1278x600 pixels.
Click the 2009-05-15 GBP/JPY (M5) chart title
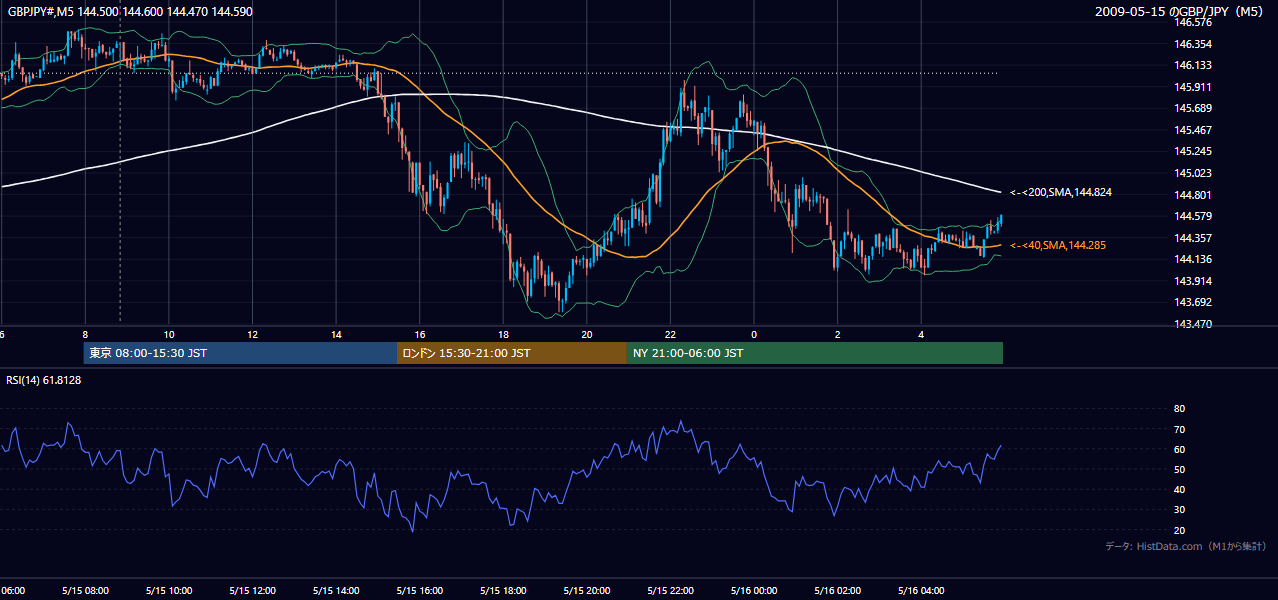coord(1180,11)
